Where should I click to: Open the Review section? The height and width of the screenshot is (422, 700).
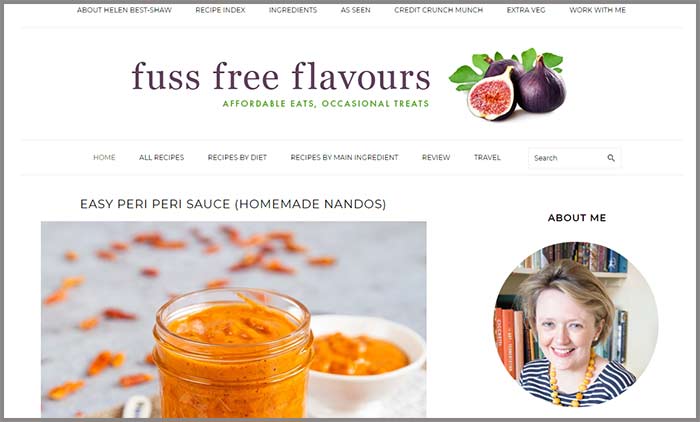pos(436,158)
